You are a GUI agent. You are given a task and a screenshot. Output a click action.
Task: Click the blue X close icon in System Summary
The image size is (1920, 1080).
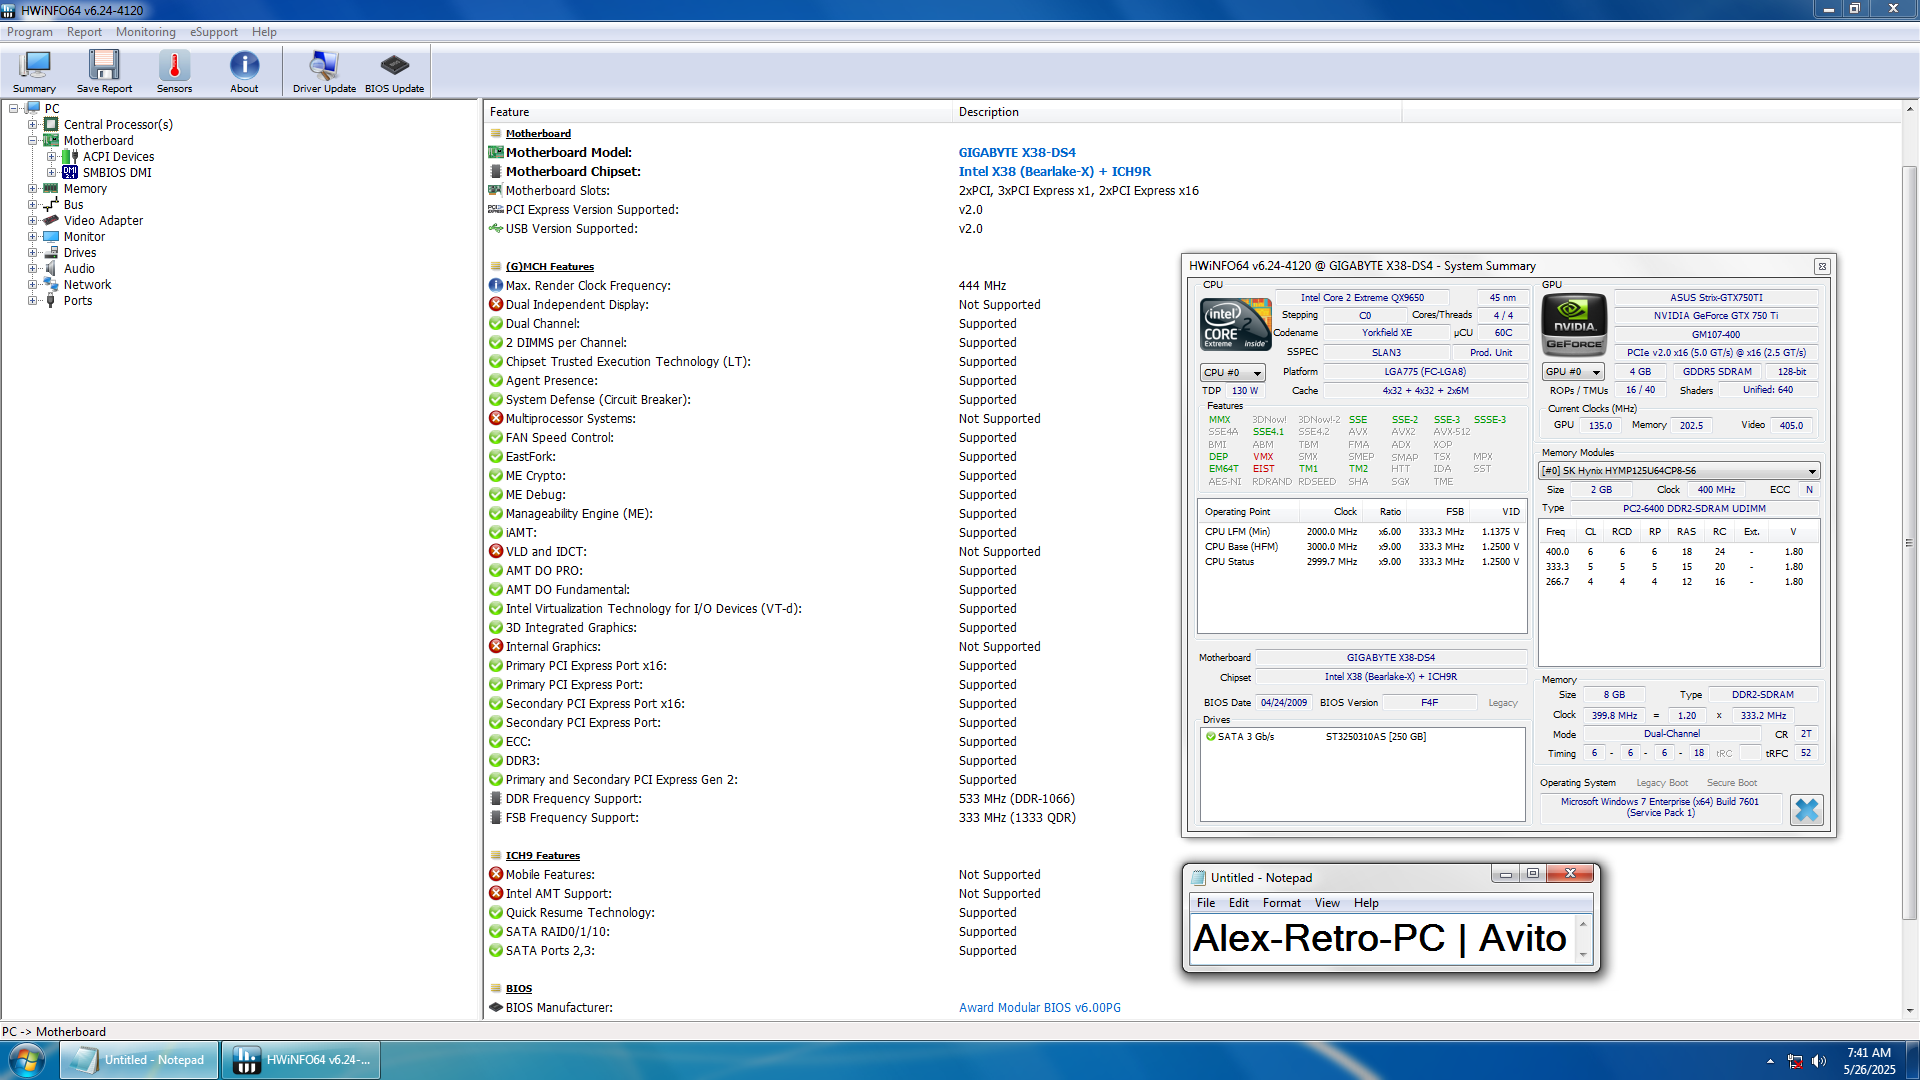(1806, 809)
